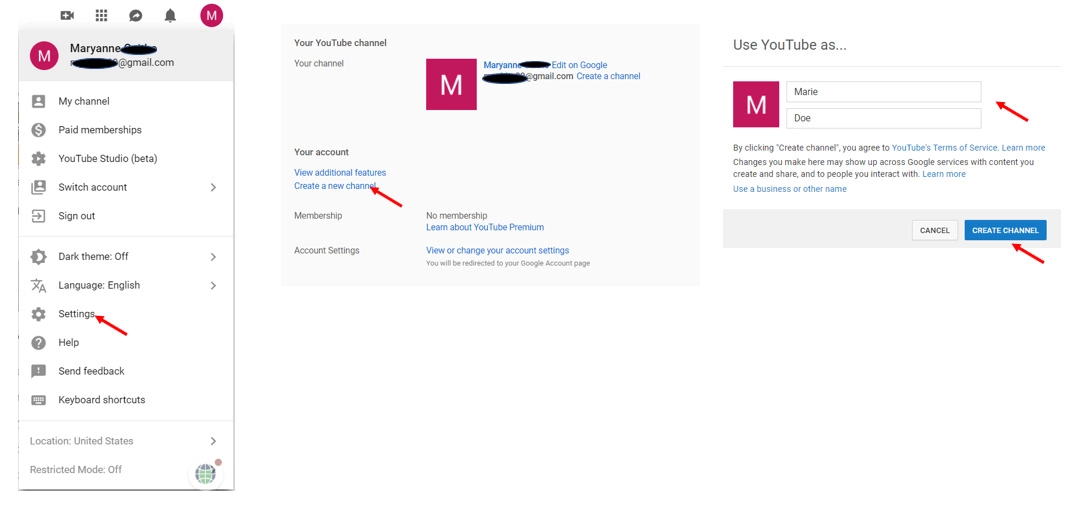Expand the Location chevron
Image resolution: width=1072 pixels, height=510 pixels.
pos(213,441)
